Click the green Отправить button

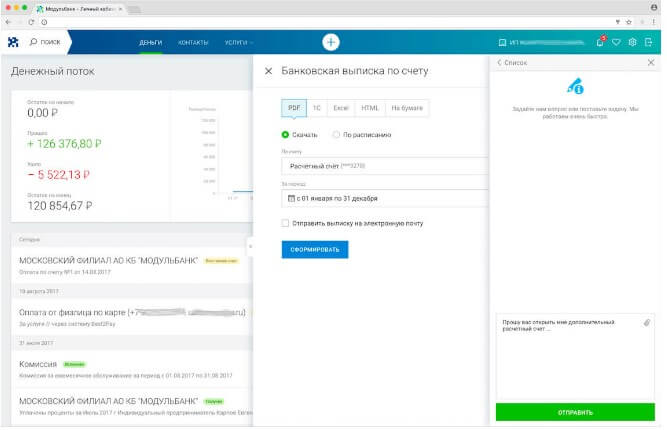click(575, 412)
